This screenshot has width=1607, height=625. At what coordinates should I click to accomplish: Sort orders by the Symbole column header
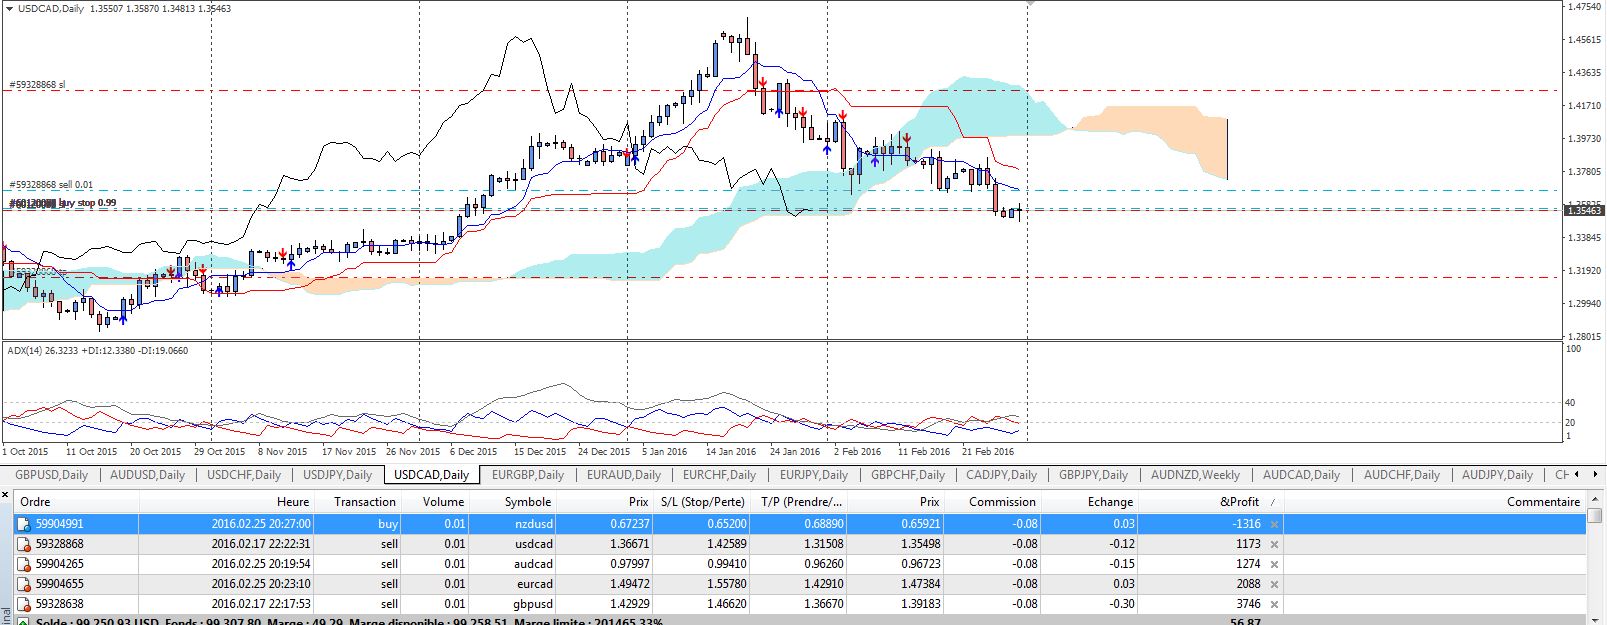coord(527,502)
